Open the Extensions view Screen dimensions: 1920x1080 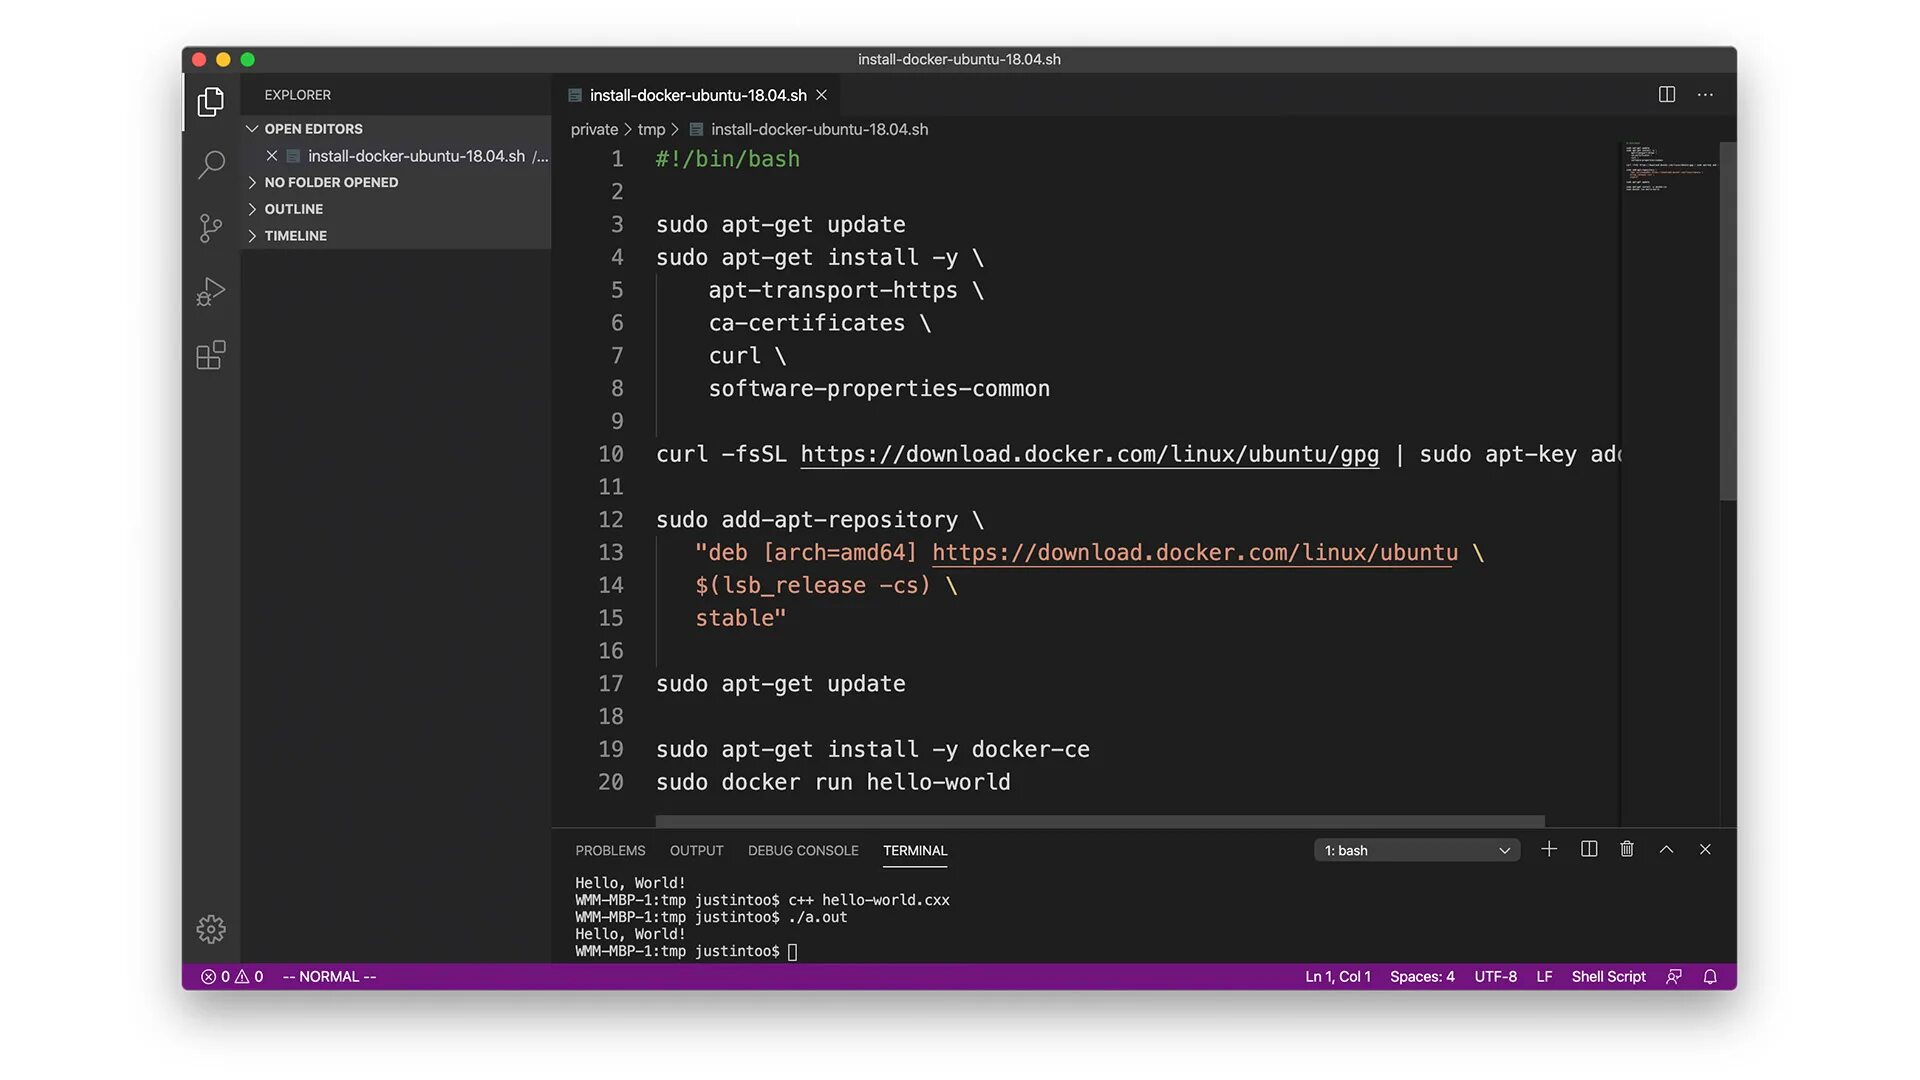211,355
